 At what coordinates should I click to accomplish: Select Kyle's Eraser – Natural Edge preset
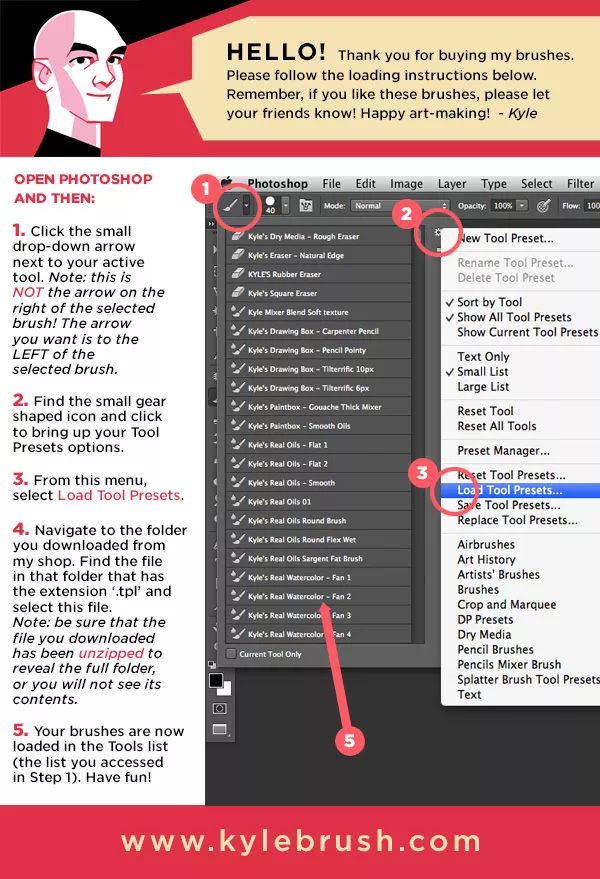319,255
